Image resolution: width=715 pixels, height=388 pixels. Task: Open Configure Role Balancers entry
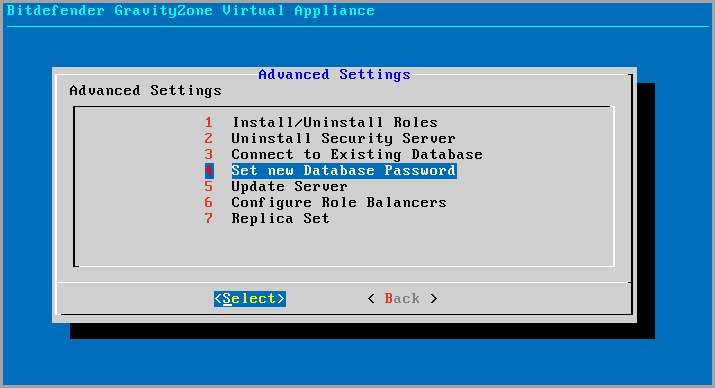(x=339, y=202)
